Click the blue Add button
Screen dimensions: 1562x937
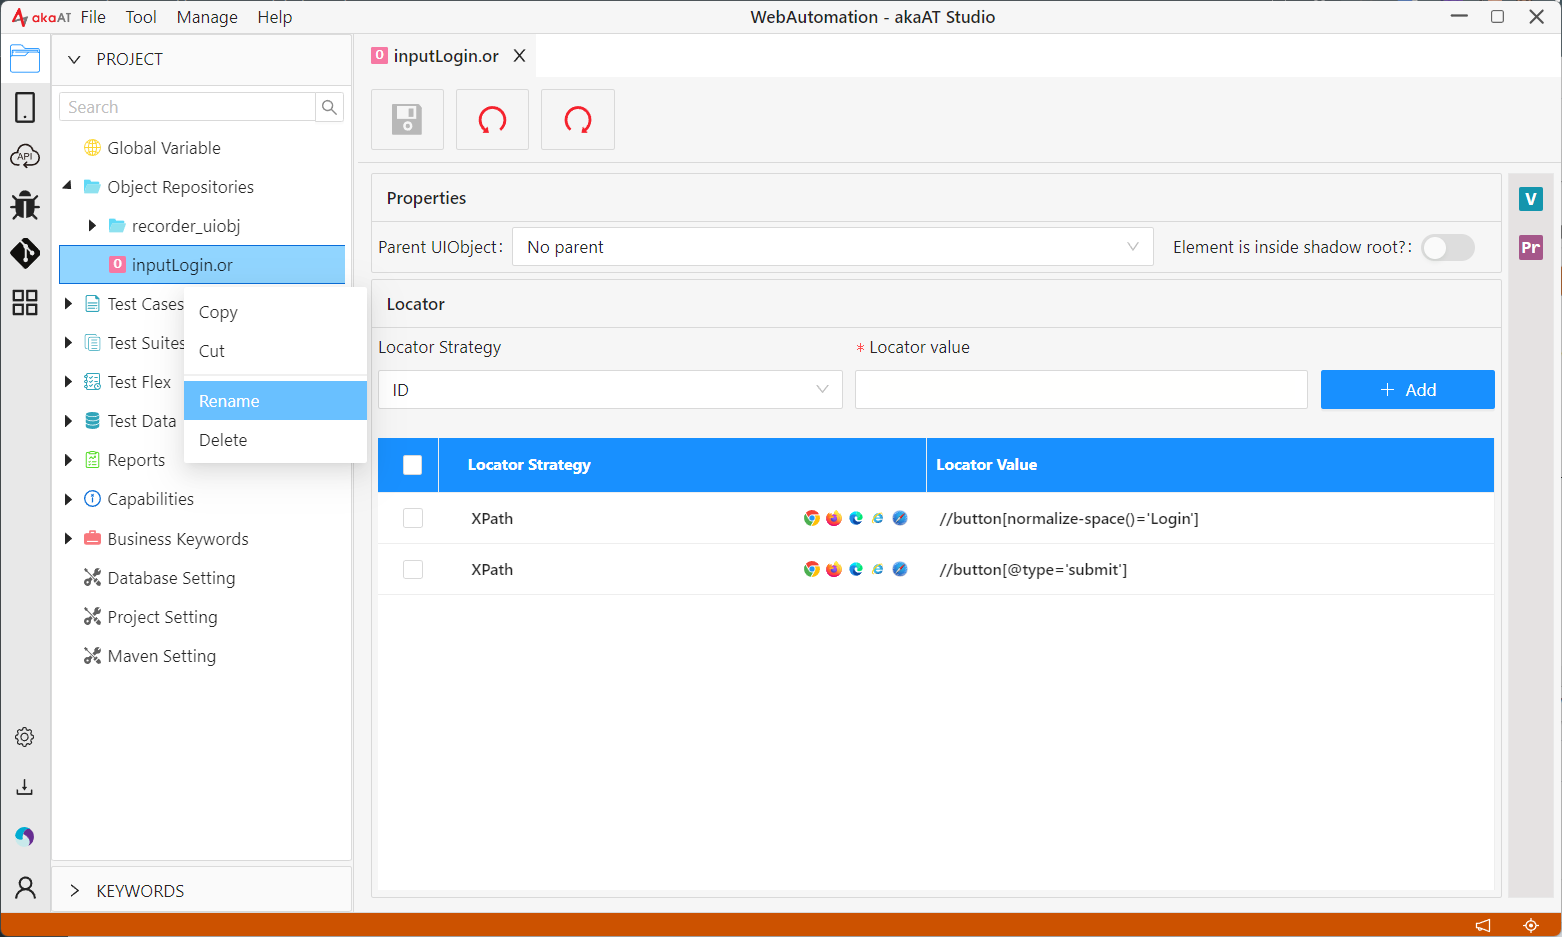(1407, 390)
